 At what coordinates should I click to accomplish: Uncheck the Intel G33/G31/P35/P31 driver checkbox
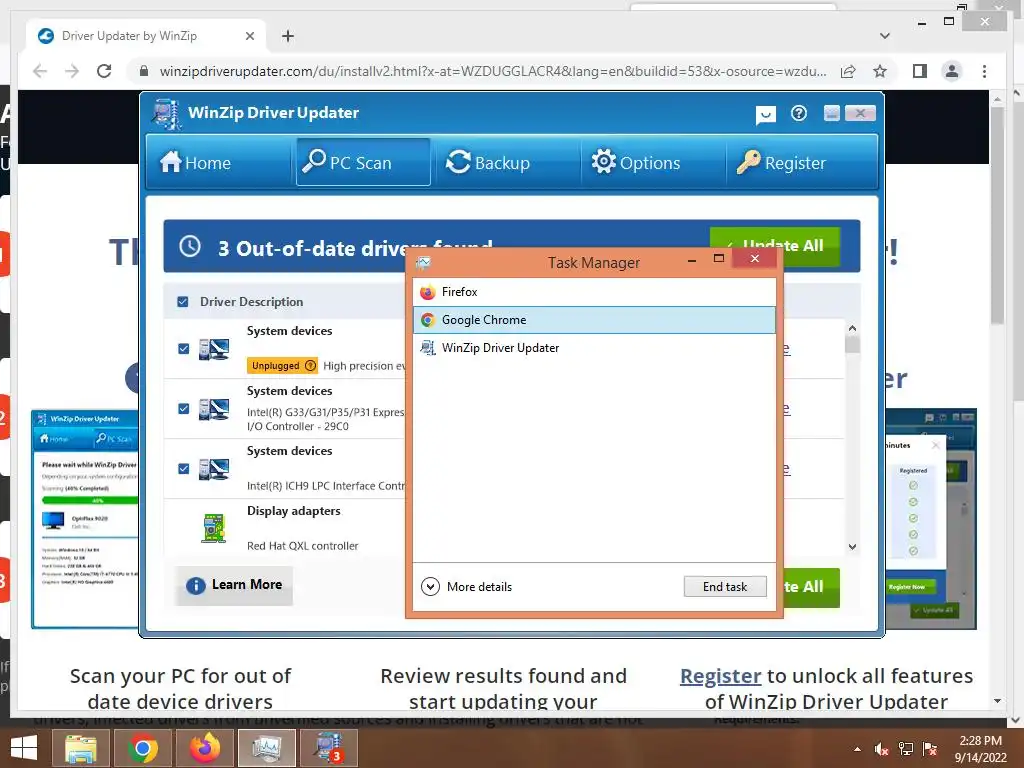pyautogui.click(x=184, y=409)
